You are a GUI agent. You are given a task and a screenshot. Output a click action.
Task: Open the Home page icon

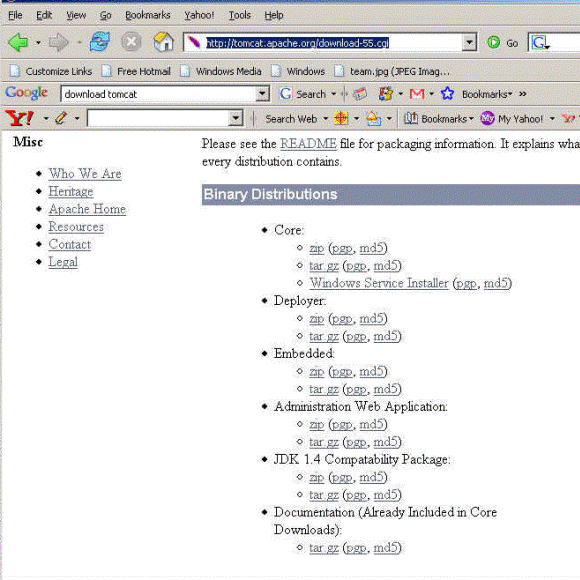click(x=163, y=42)
